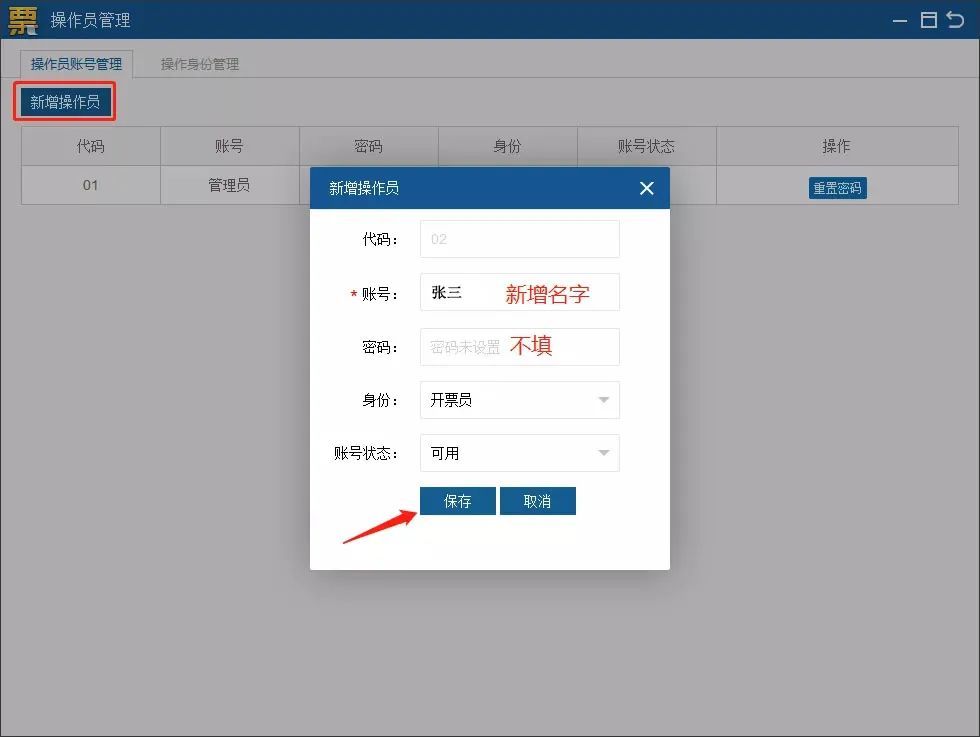Screen dimensions: 980x737
Task: Click the gold 票 app logo
Action: click(22, 19)
